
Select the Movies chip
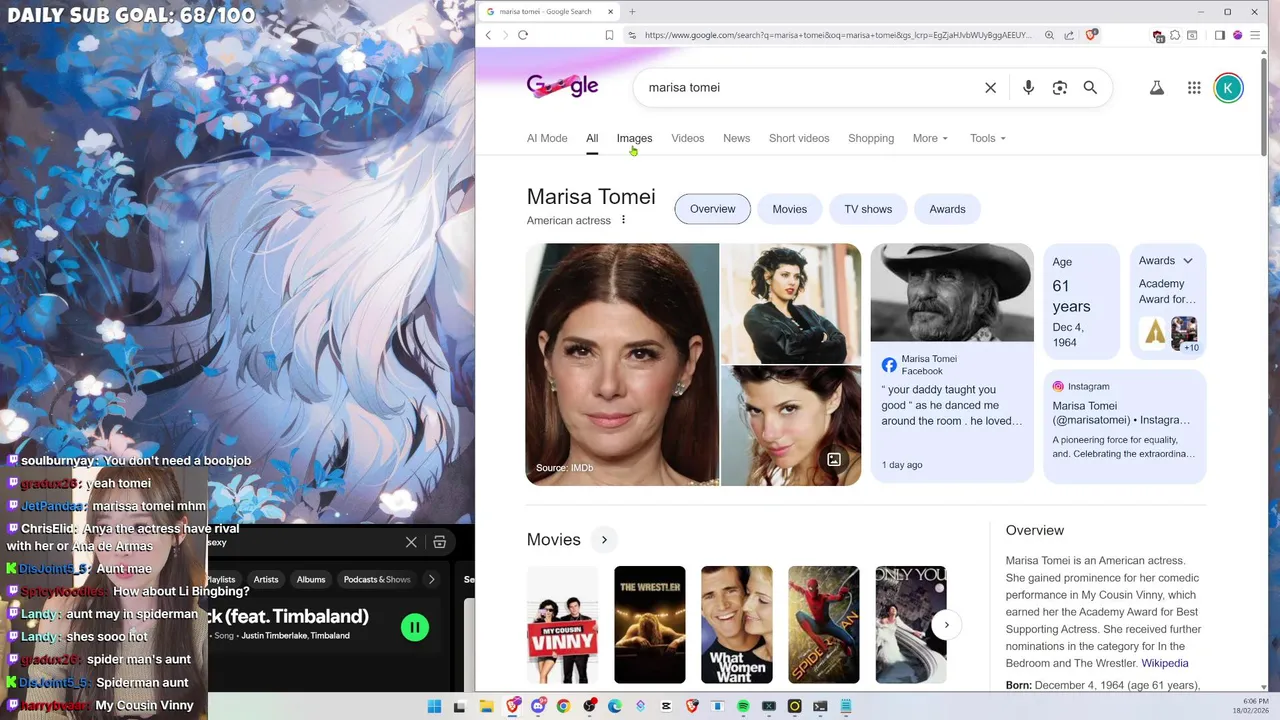pyautogui.click(x=789, y=209)
